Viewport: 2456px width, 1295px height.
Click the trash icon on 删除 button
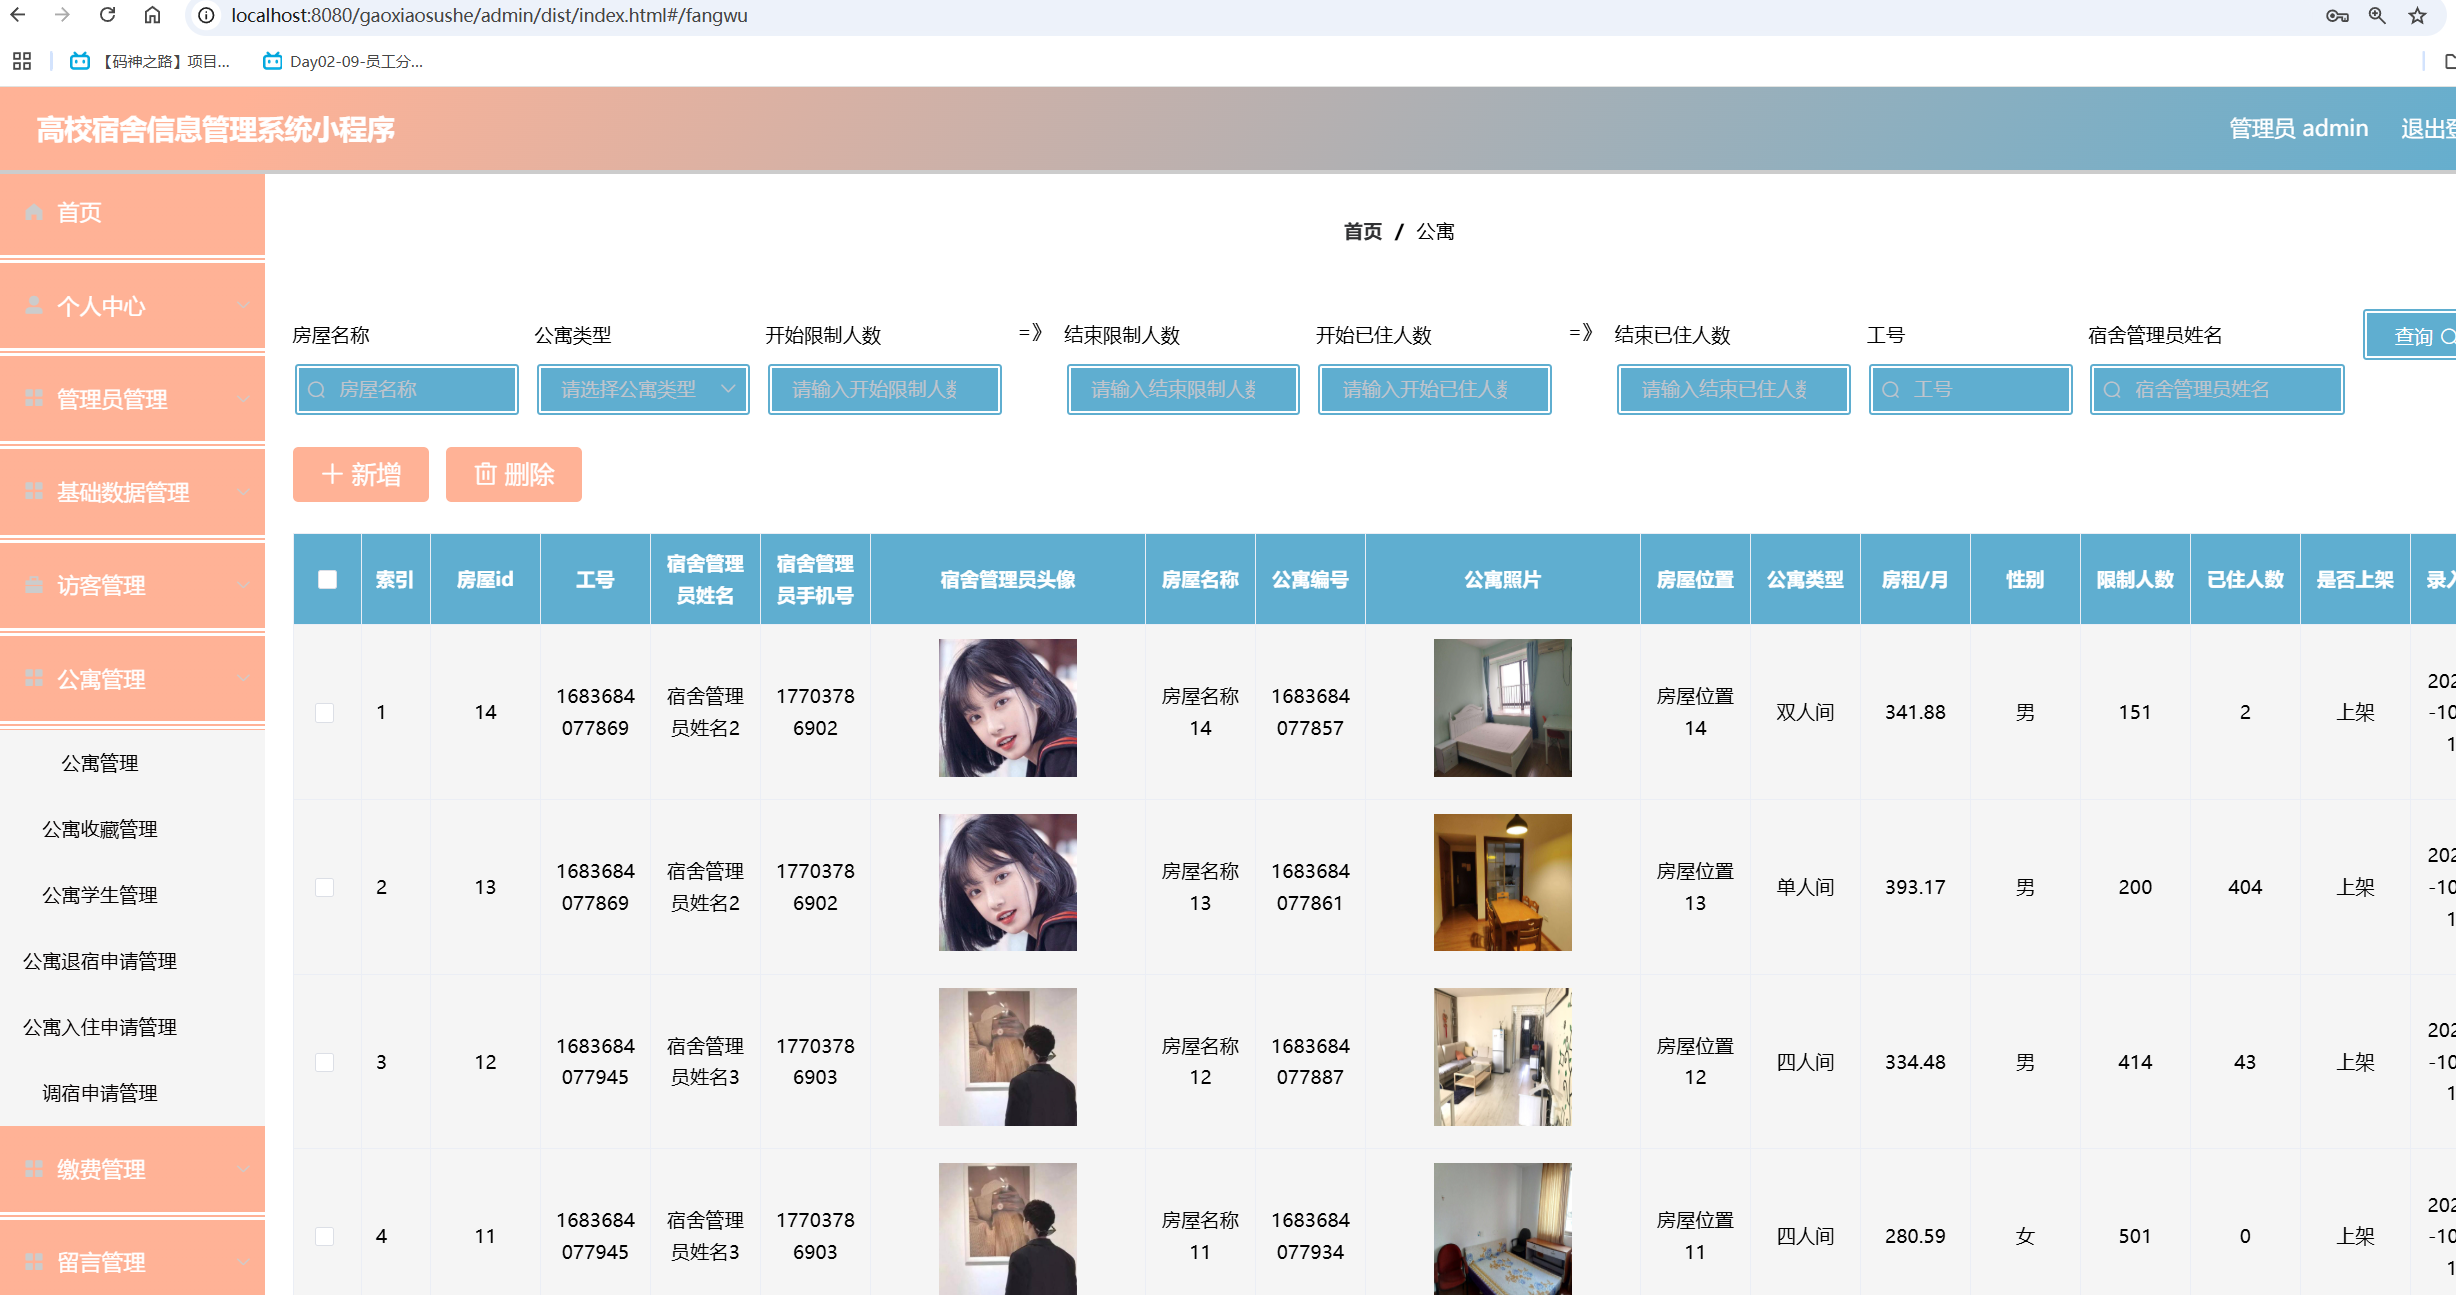[x=485, y=474]
